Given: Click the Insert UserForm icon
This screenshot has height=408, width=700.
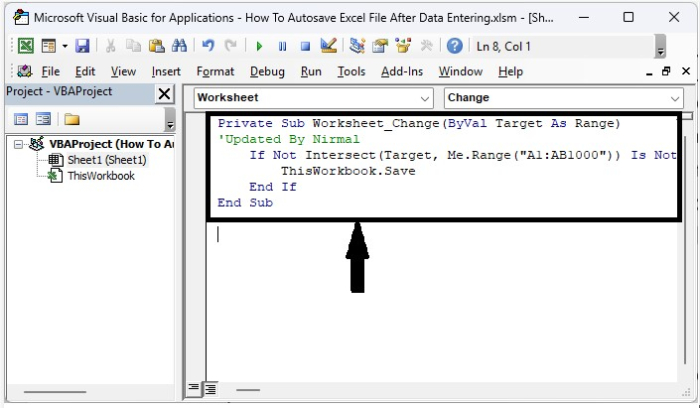Looking at the screenshot, I should click(49, 46).
